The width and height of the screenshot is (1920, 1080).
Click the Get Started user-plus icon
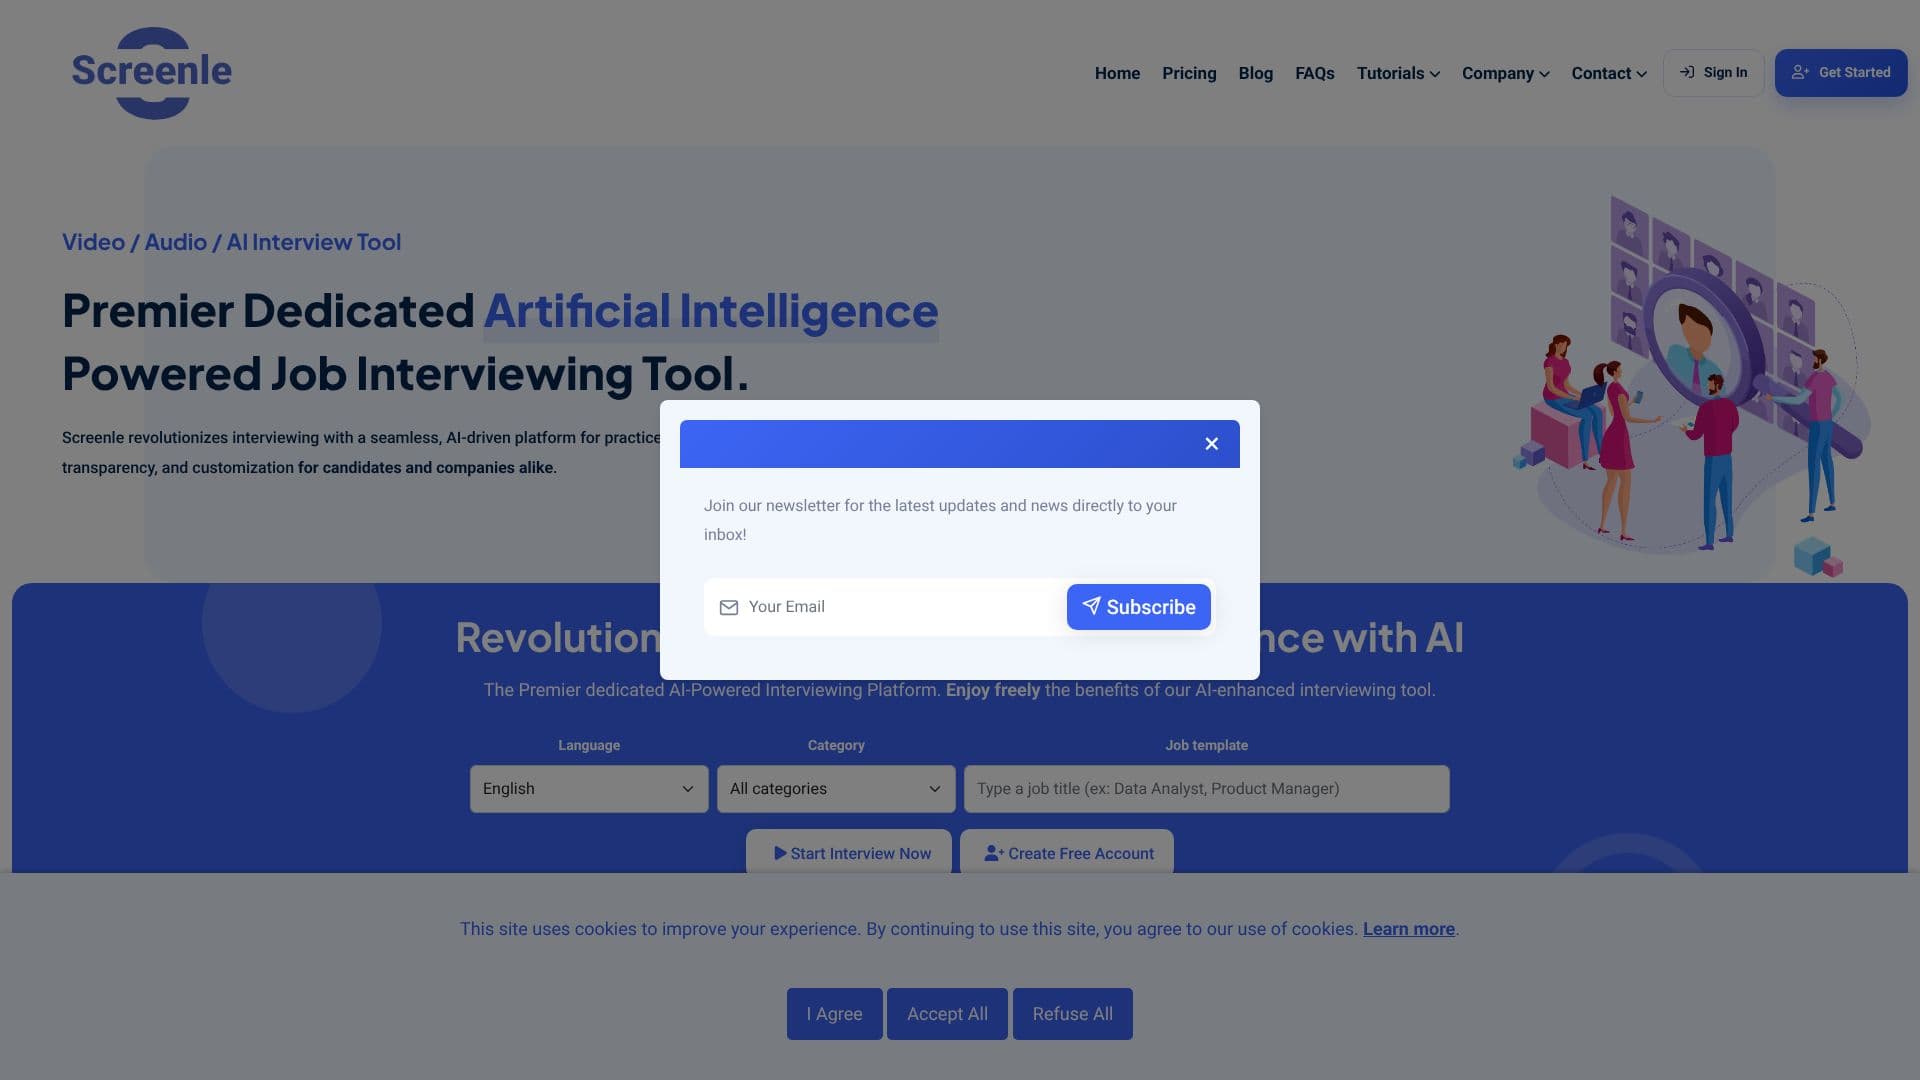coord(1800,72)
